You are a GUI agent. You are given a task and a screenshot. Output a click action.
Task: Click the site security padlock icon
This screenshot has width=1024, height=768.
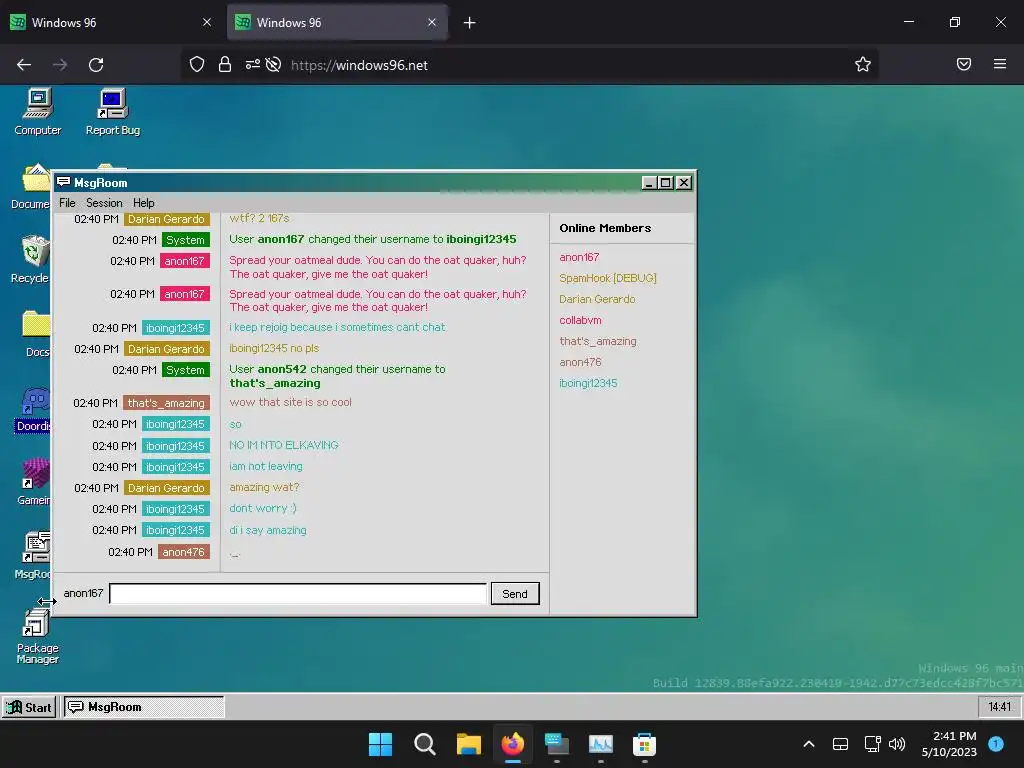pos(225,64)
